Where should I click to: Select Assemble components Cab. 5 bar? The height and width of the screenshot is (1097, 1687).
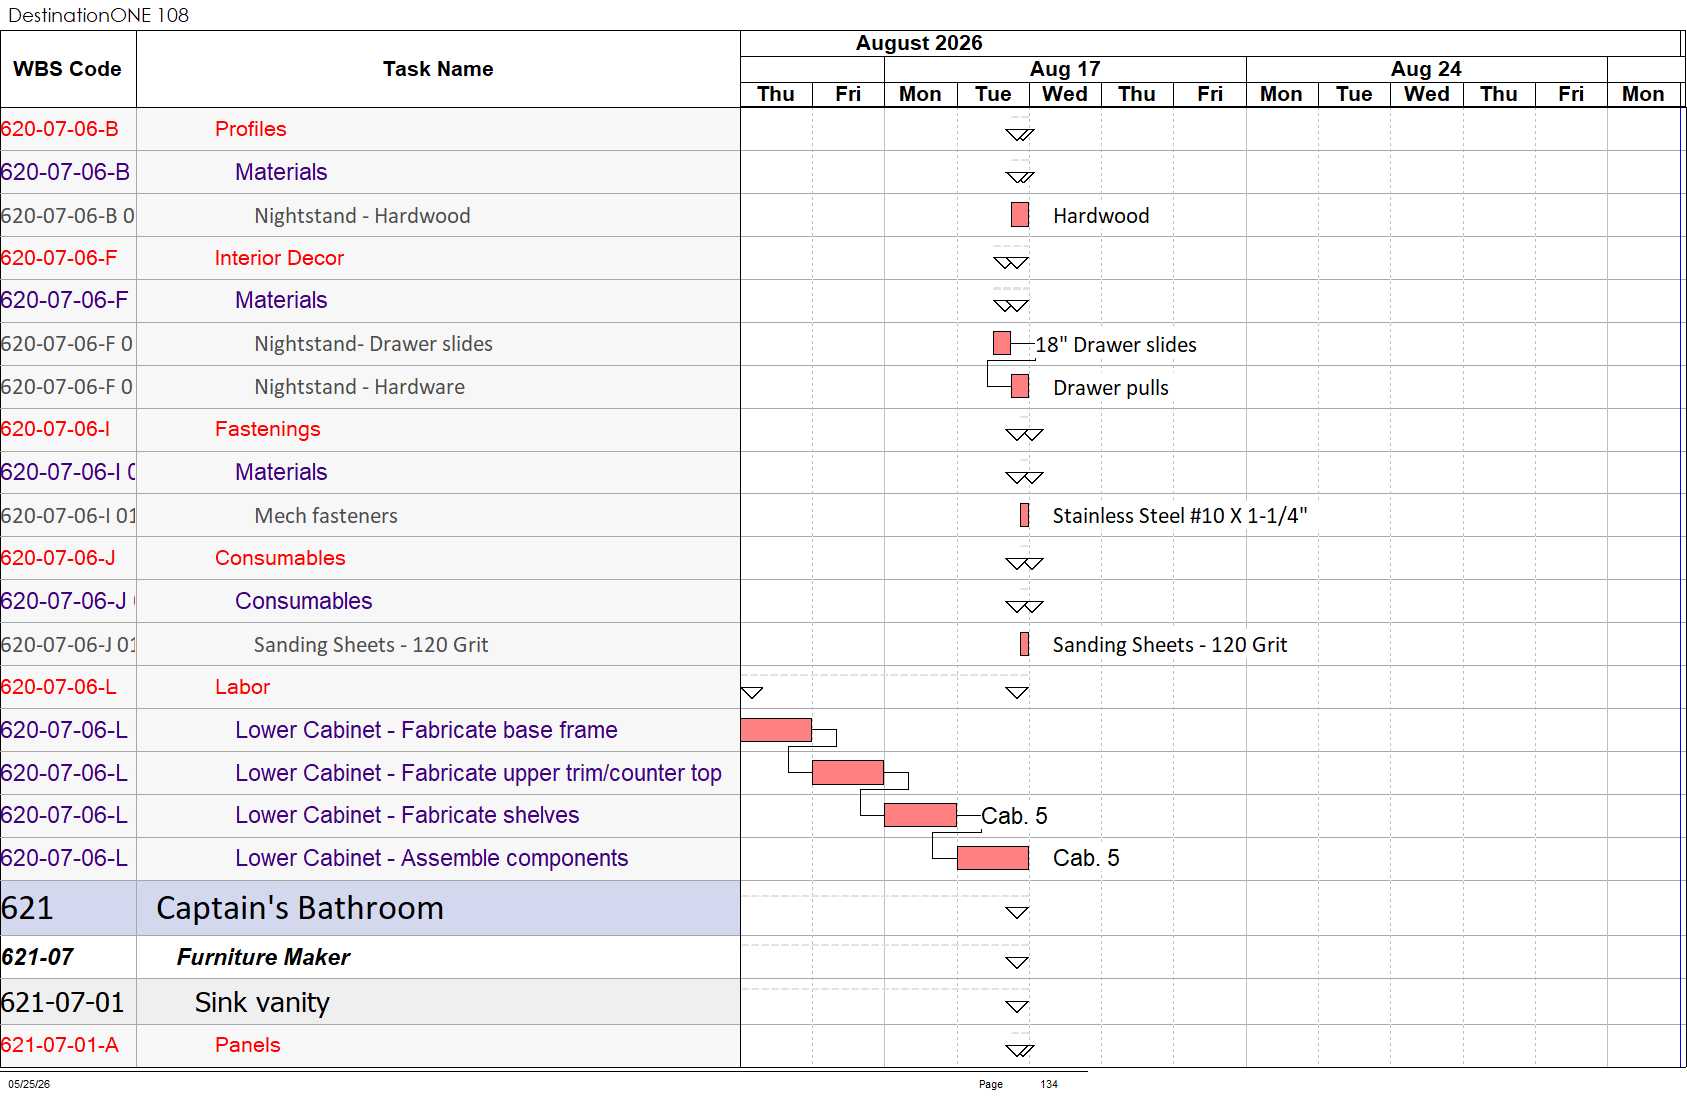993,858
